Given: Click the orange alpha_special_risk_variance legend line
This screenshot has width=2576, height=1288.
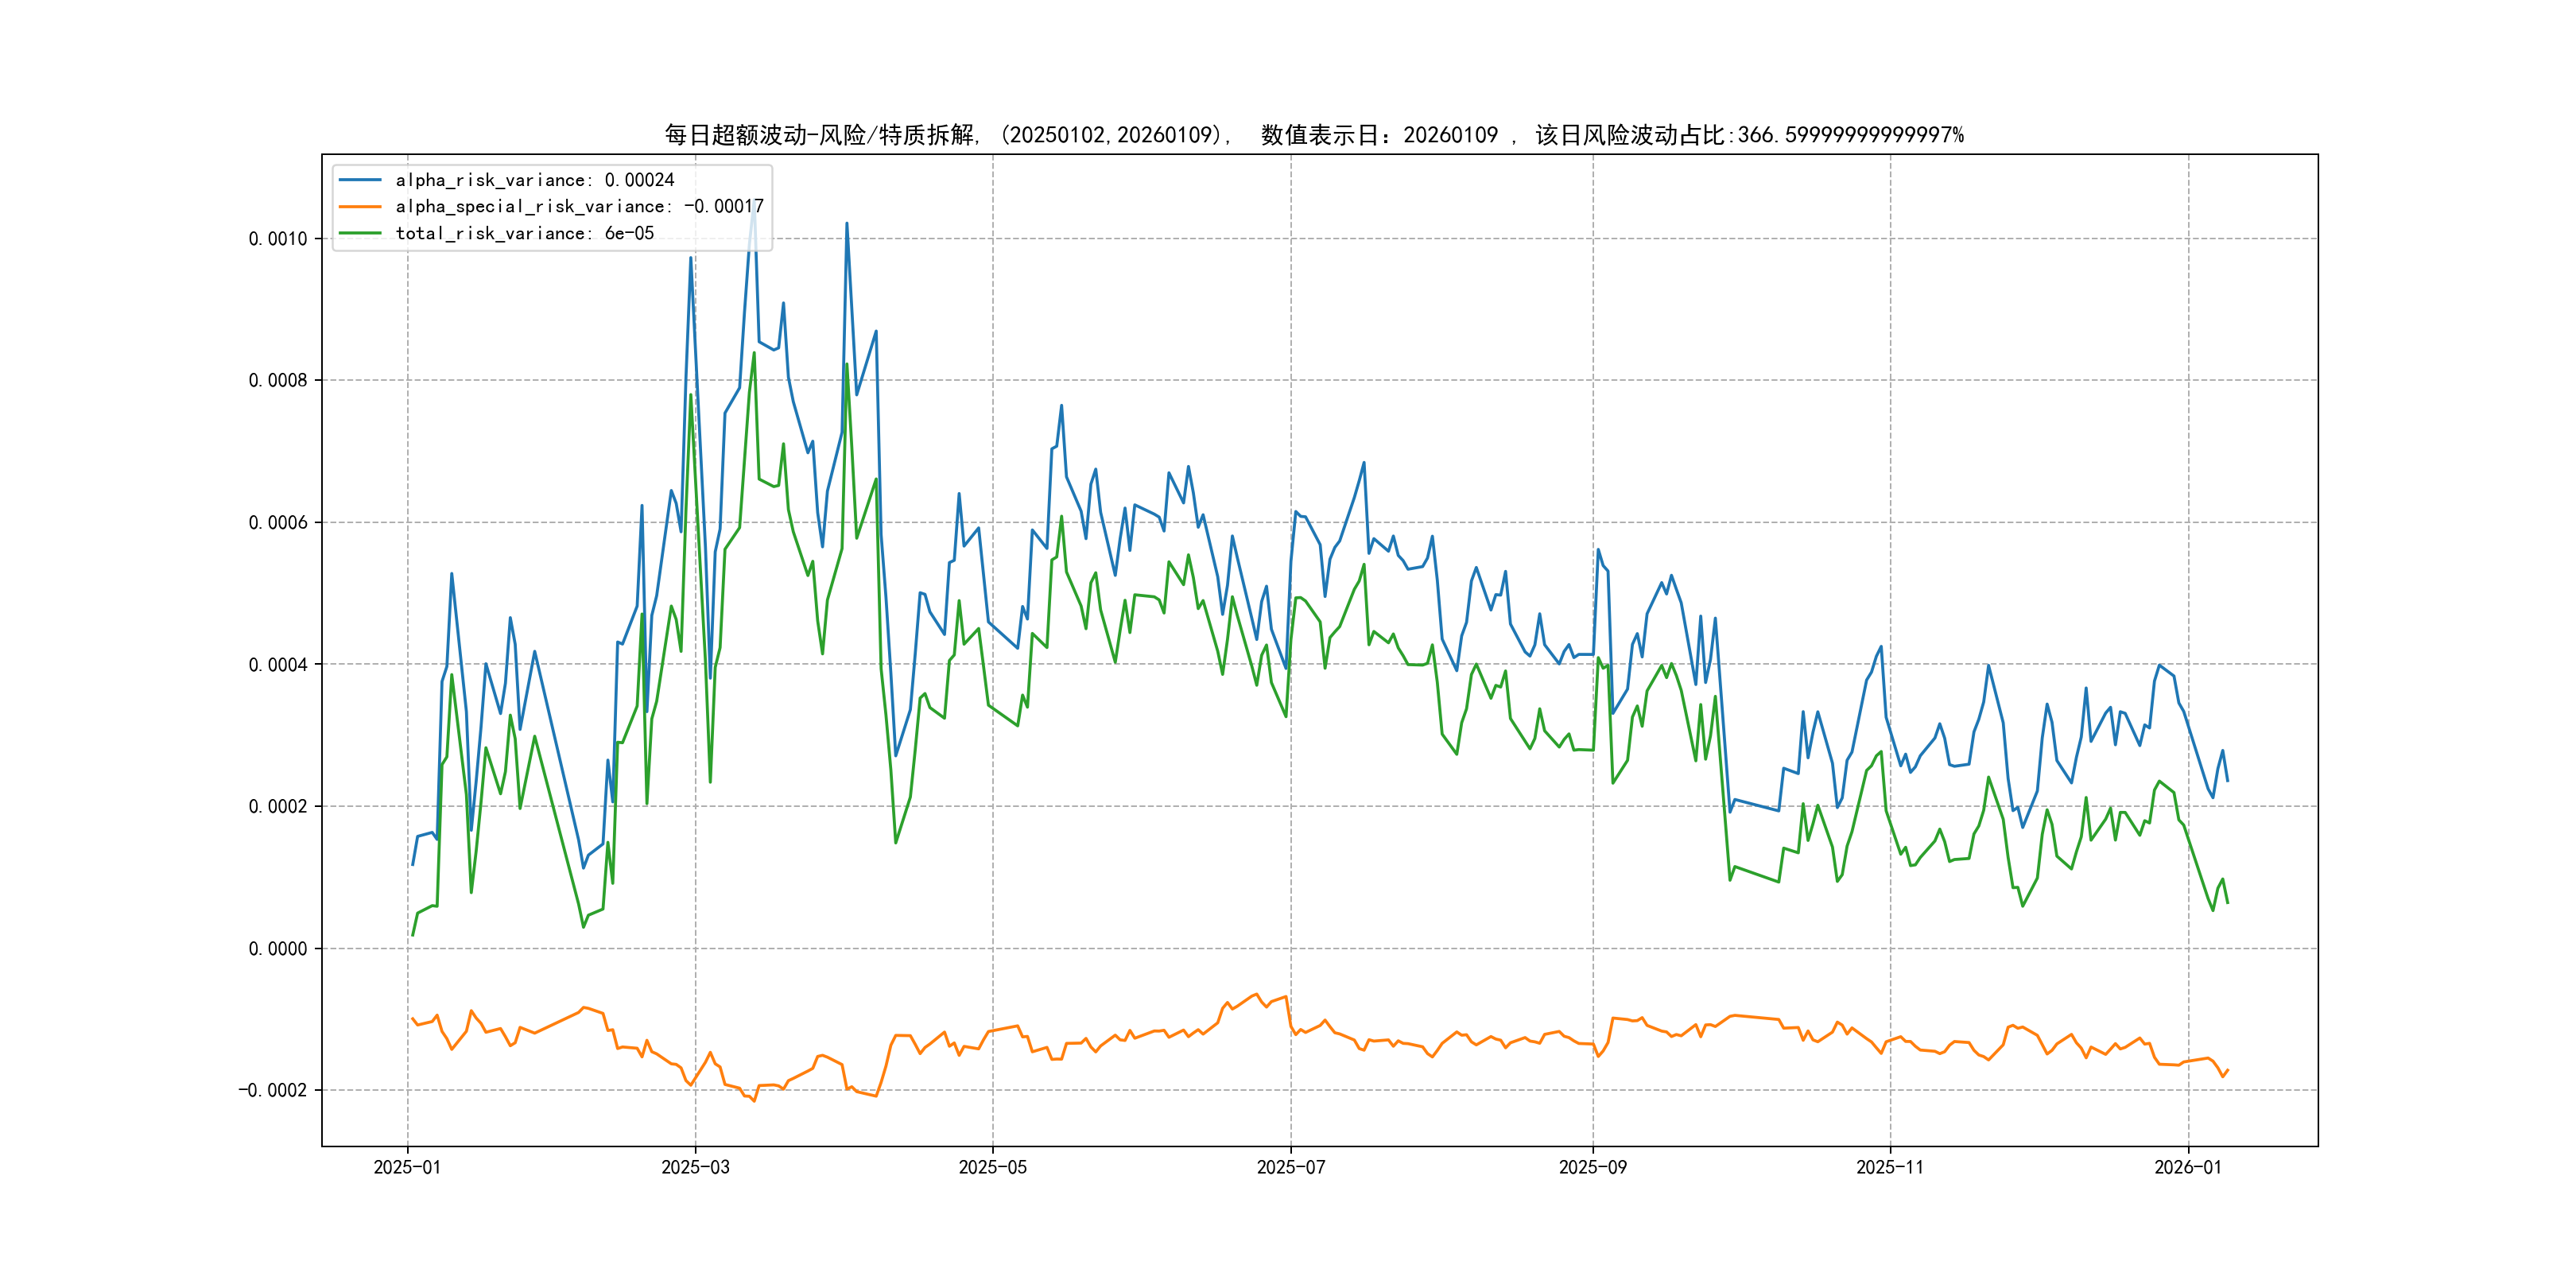Looking at the screenshot, I should pos(360,207).
